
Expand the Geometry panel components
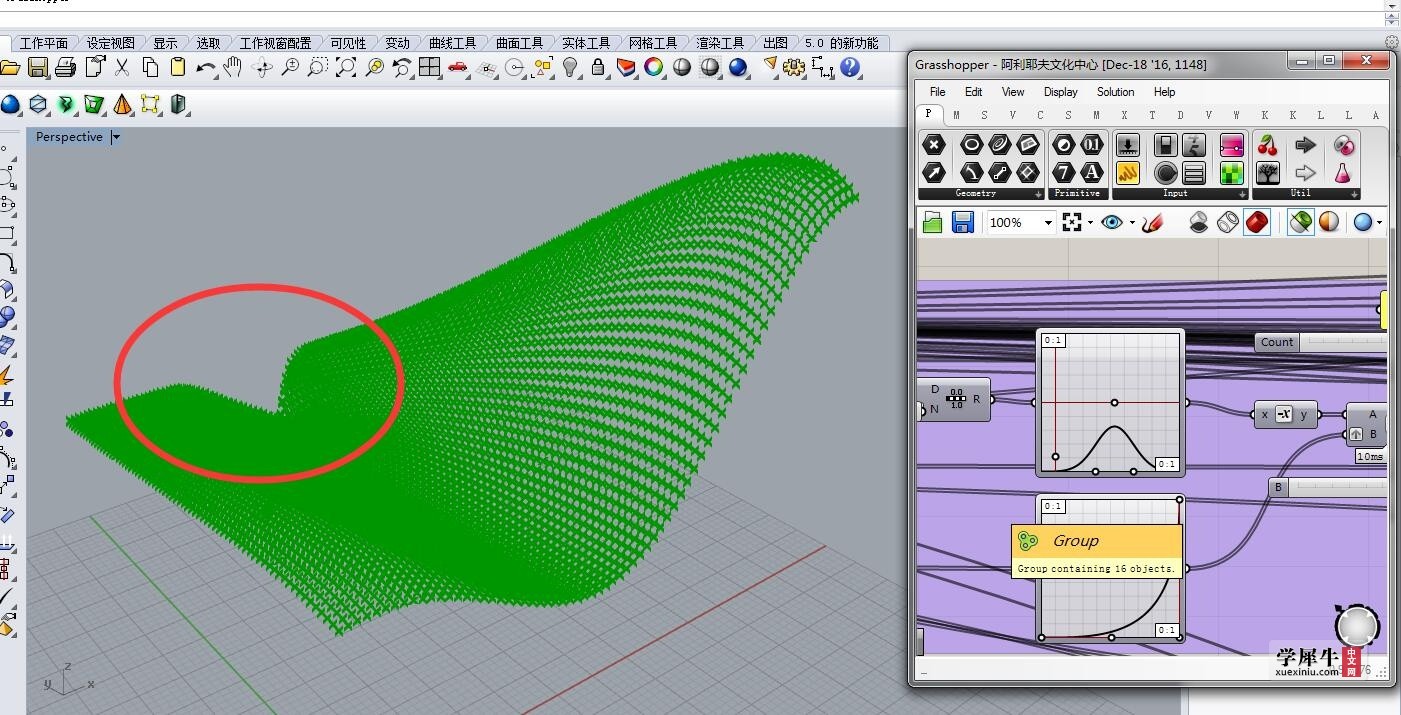click(x=1038, y=194)
